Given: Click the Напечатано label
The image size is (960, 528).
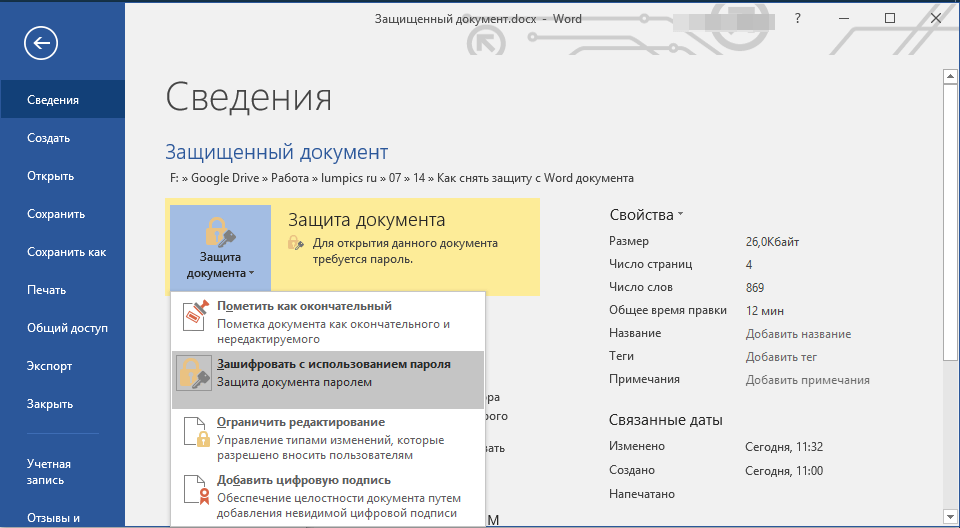Looking at the screenshot, I should [642, 494].
